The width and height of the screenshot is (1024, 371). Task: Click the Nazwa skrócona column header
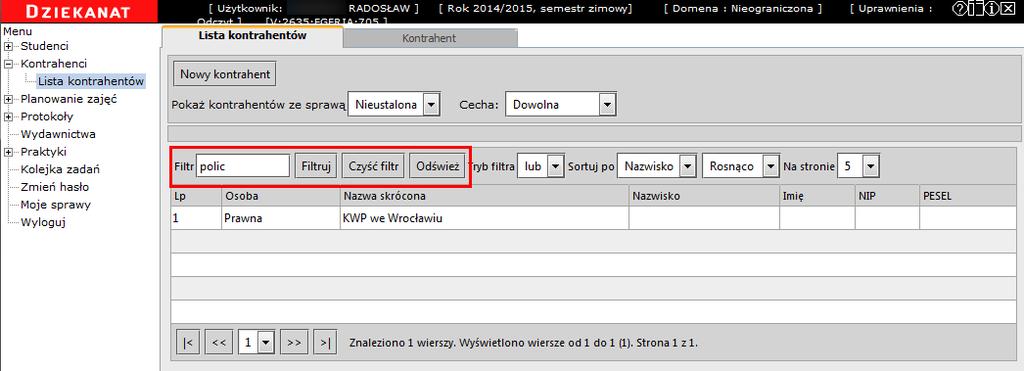pos(485,196)
